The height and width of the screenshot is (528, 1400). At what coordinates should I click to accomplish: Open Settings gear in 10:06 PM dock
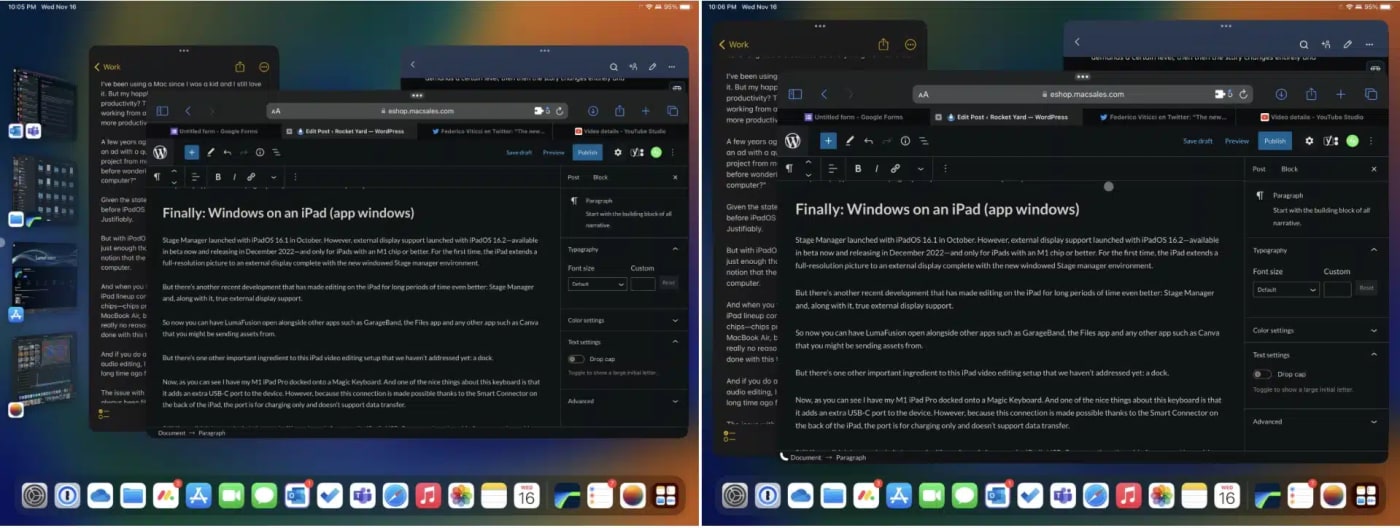click(x=735, y=495)
